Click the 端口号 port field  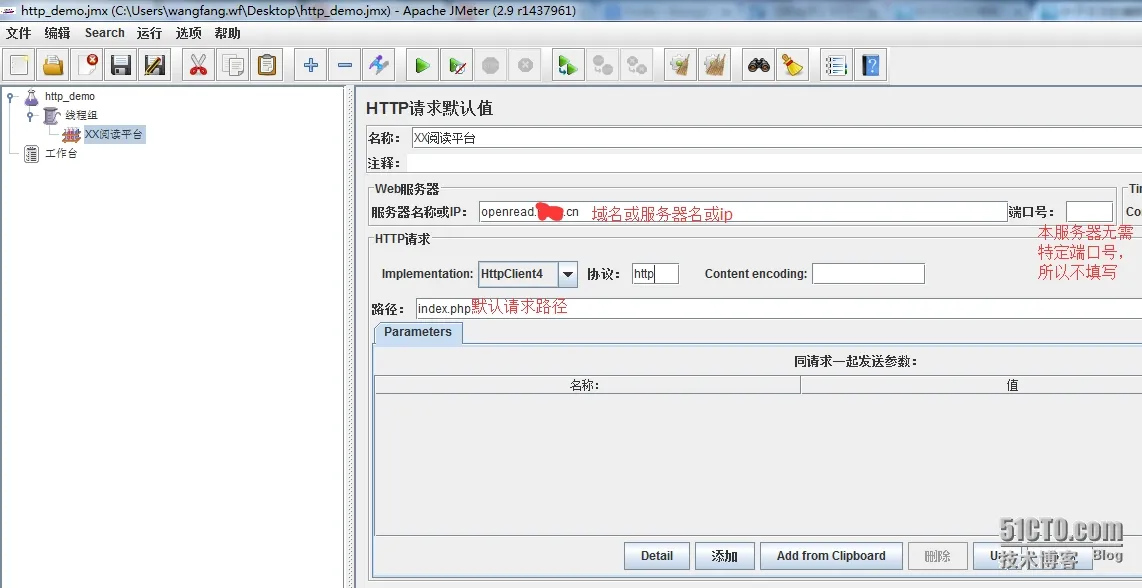tap(1090, 212)
